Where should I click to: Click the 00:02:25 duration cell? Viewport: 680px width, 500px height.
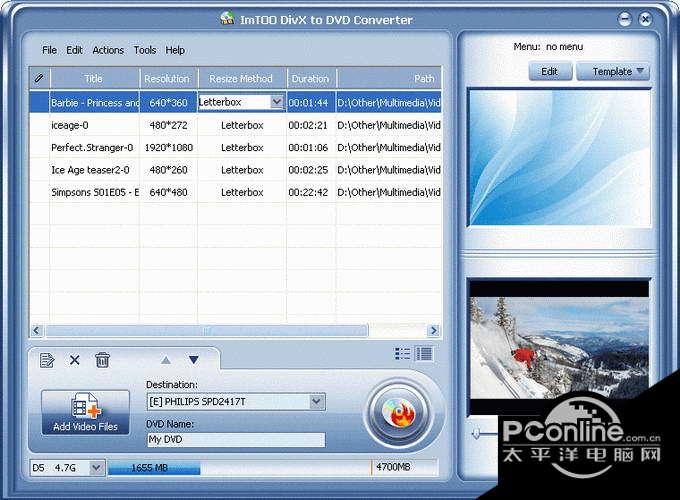(x=308, y=170)
